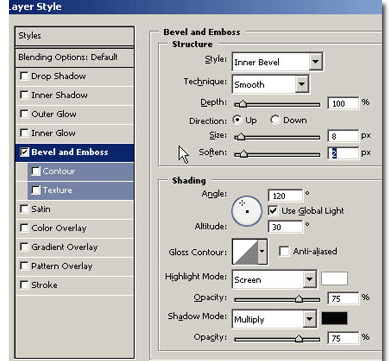The image size is (390, 361).
Task: Click the Altitude value field
Action: coord(285,227)
